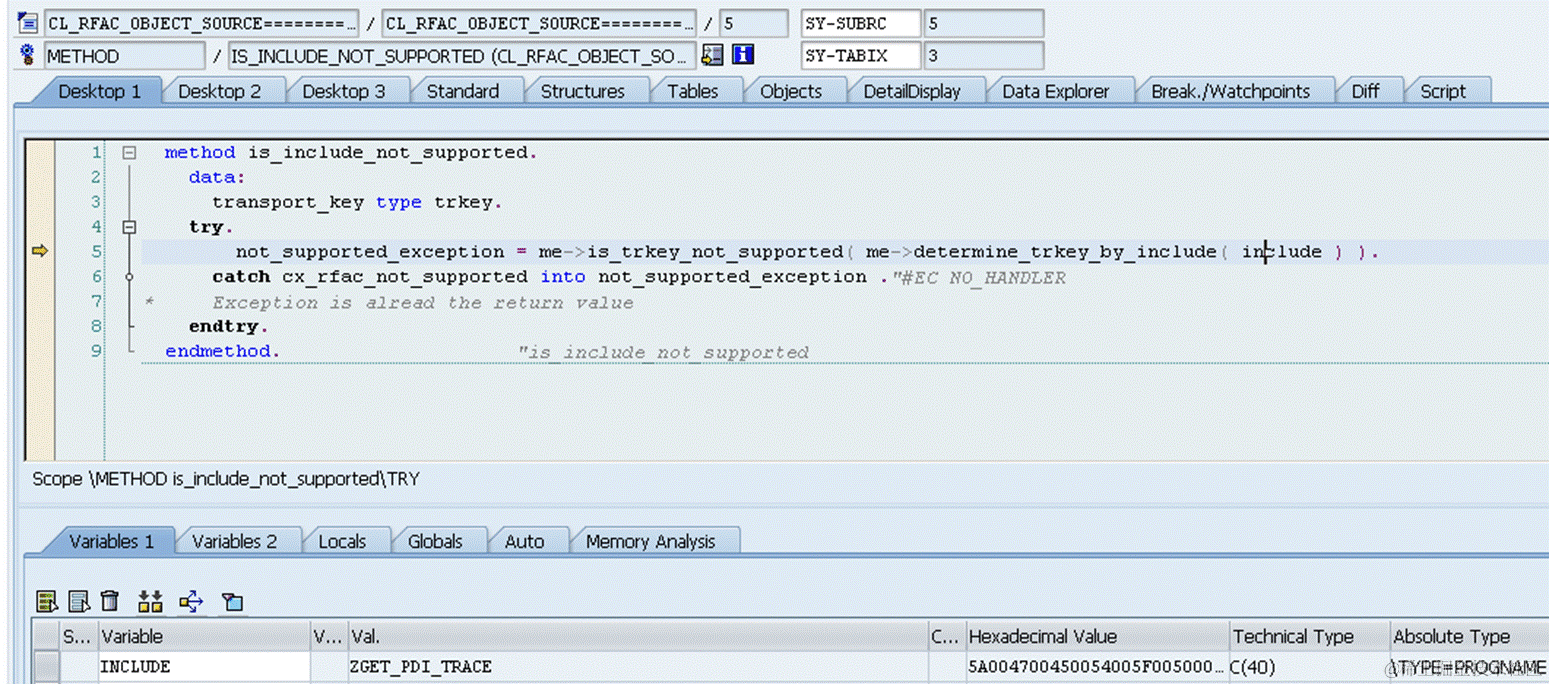1549x684 pixels.
Task: Open the Memory Analysis tab
Action: pyautogui.click(x=650, y=541)
